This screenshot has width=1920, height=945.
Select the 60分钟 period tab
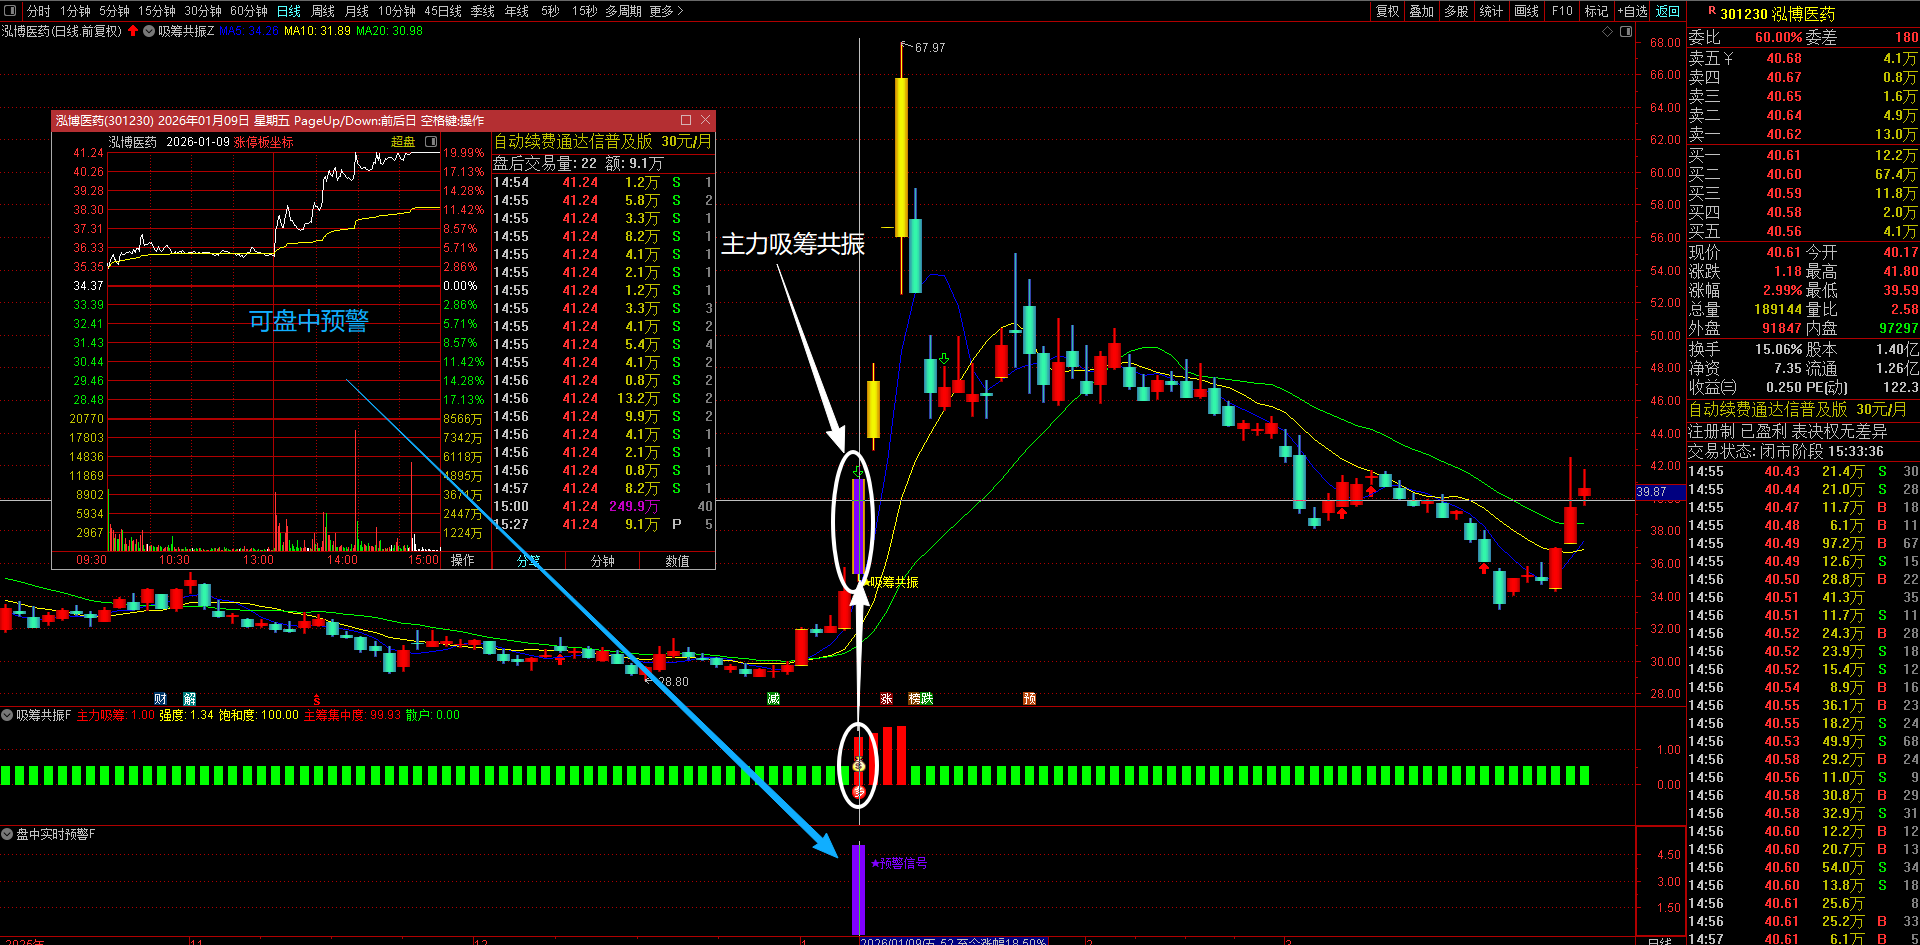[x=249, y=11]
